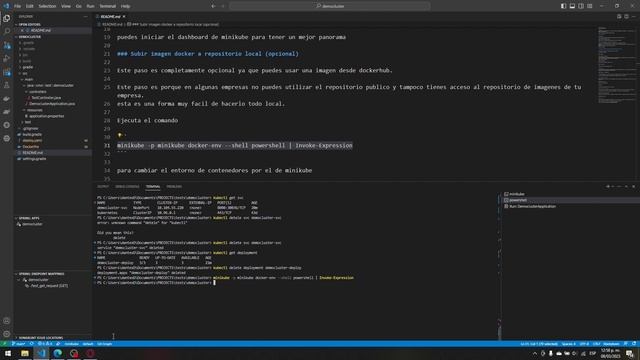Select README.md tab in editor

coord(111,17)
